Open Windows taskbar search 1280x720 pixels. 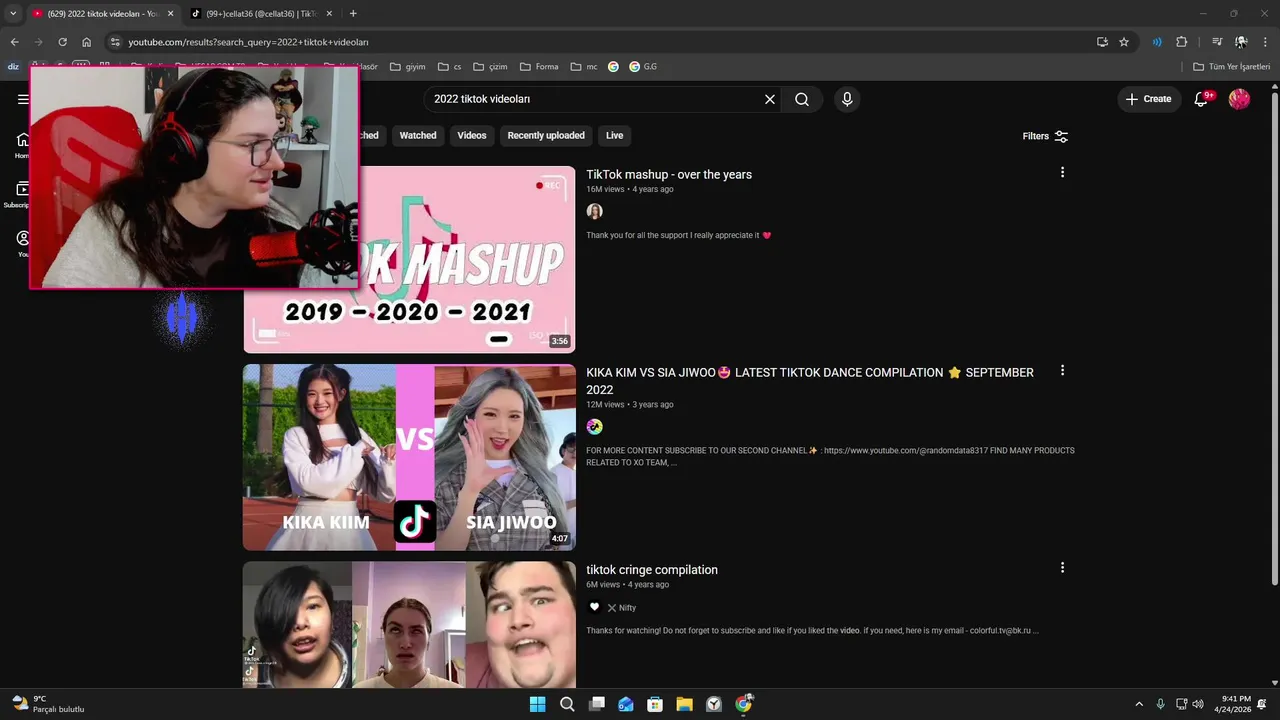coord(567,704)
